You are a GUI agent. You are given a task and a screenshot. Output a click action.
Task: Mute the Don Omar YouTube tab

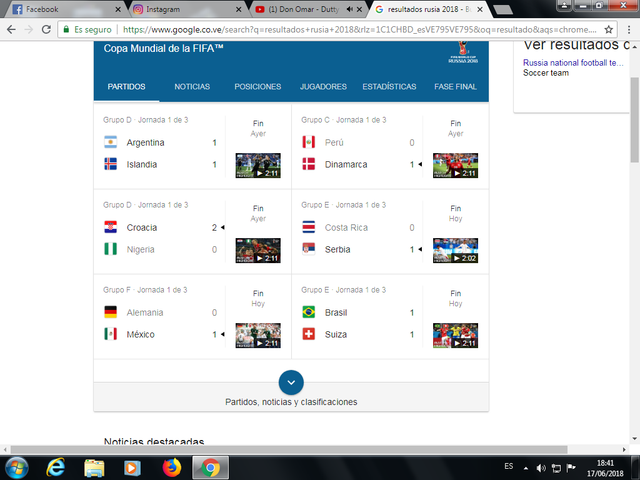pos(350,9)
